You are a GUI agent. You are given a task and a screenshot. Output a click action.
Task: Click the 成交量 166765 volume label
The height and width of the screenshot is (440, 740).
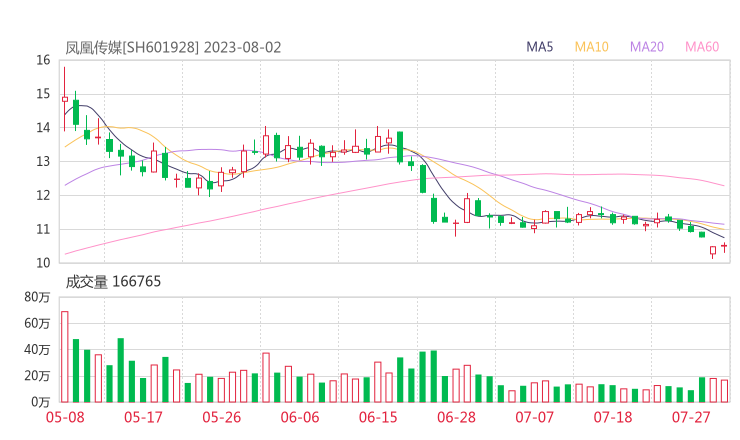pos(113,282)
